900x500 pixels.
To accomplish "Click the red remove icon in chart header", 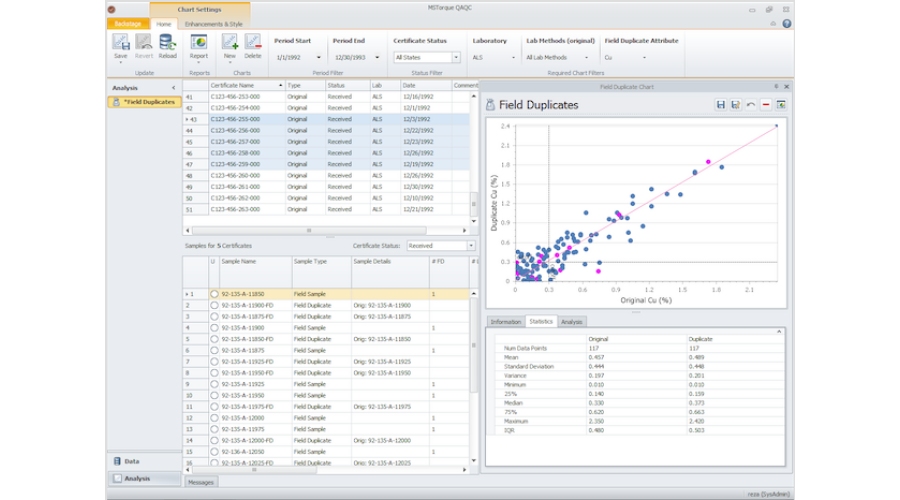I will 766,104.
